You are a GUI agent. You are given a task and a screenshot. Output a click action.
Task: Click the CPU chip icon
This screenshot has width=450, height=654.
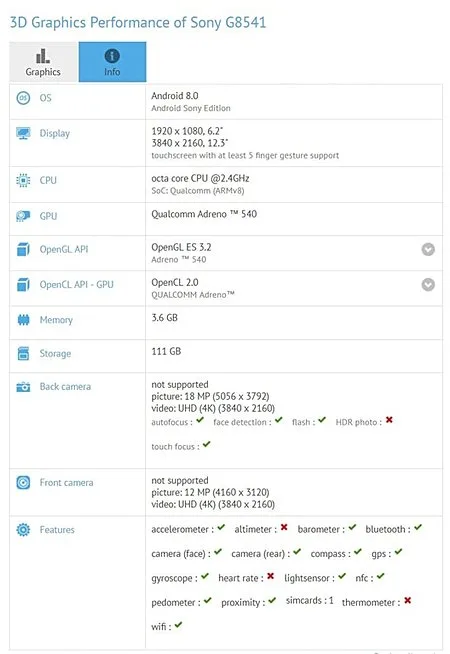[23, 180]
